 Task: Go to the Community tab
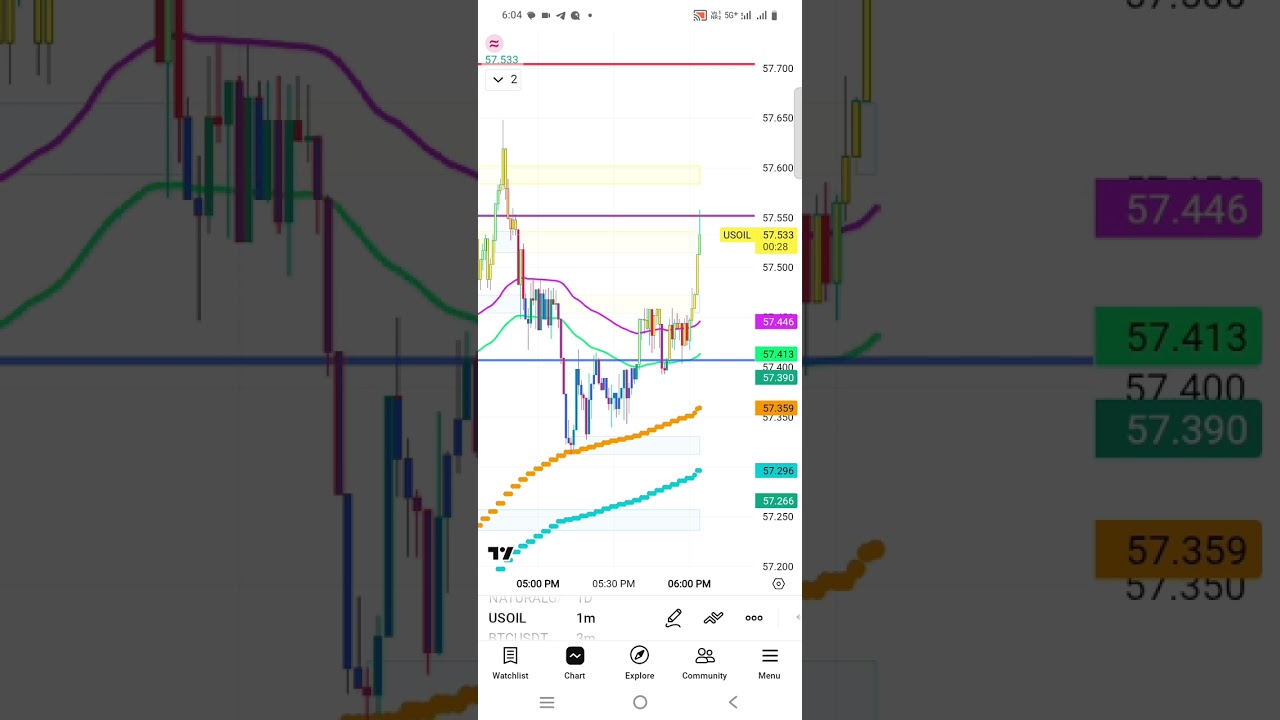704,663
